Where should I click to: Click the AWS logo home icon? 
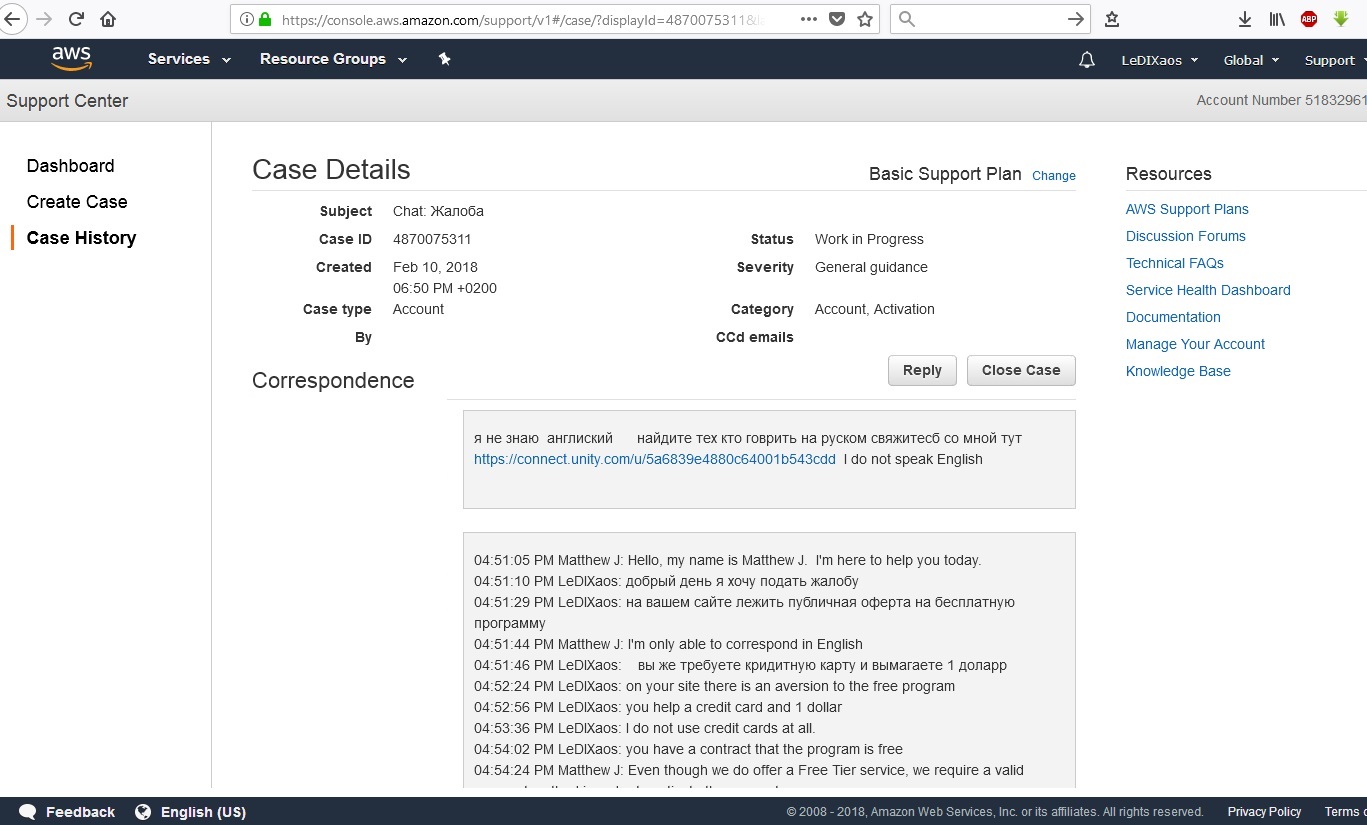[72, 59]
